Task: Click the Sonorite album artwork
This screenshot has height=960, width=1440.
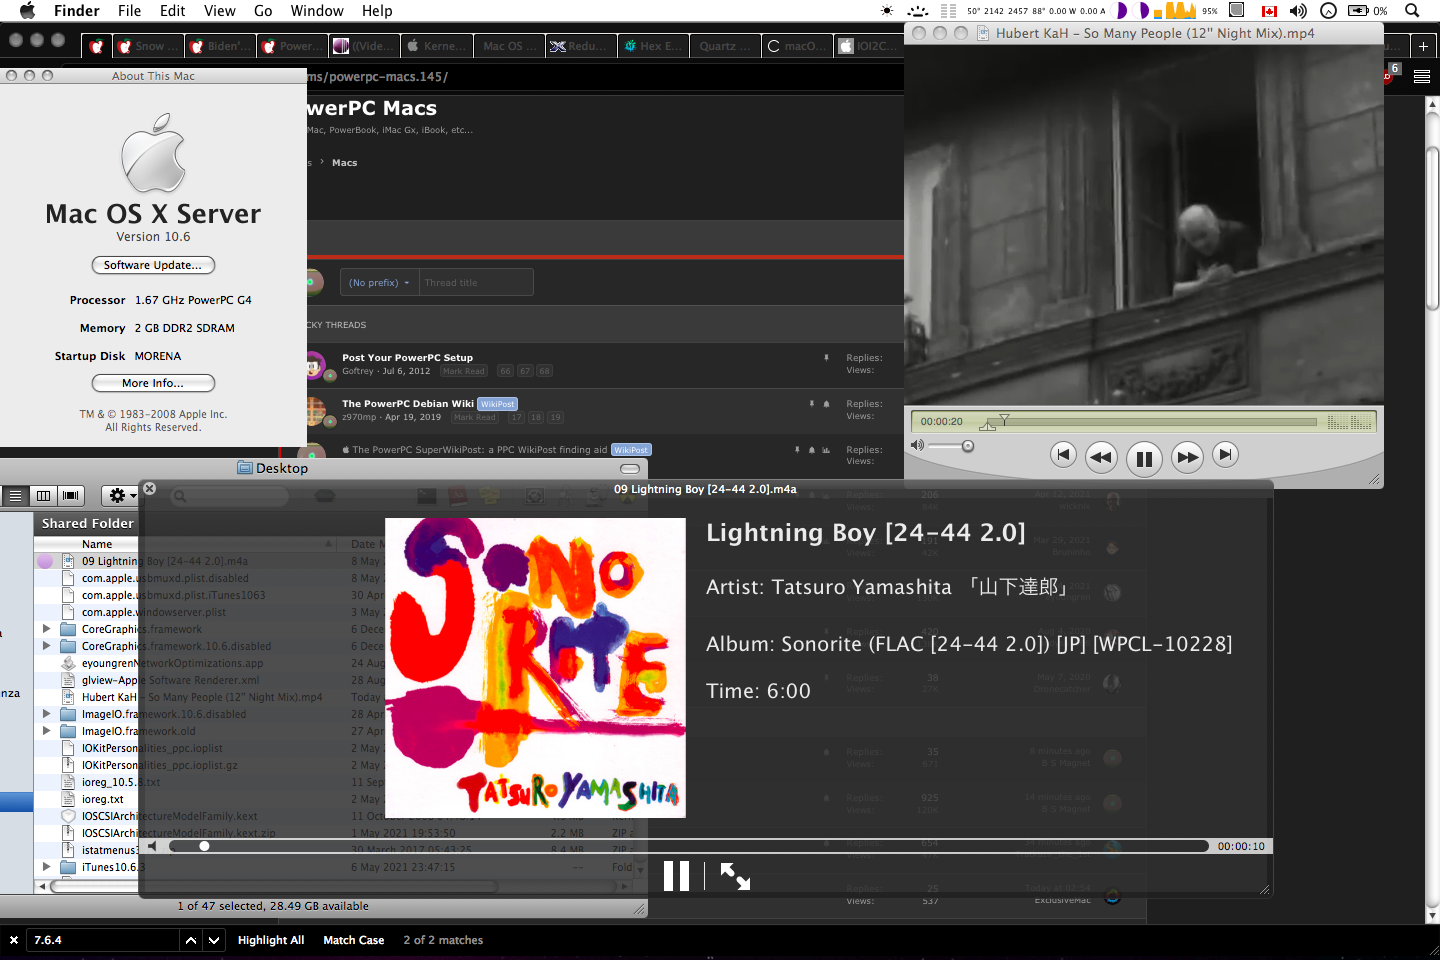Action: click(x=535, y=668)
